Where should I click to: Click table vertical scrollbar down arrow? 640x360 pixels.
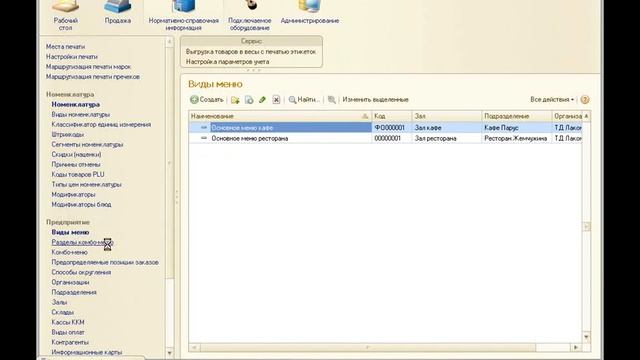(x=587, y=337)
